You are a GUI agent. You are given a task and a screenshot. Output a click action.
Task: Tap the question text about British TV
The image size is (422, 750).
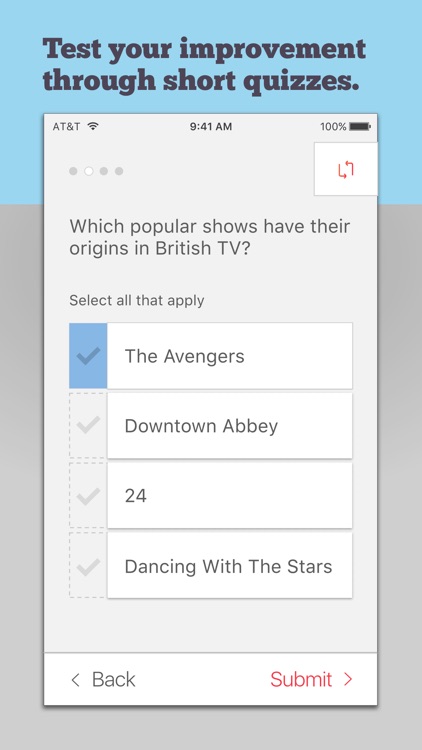(210, 237)
